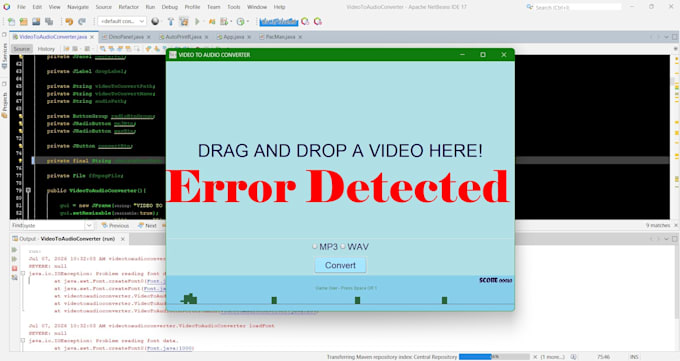680x361 pixels.
Task: Close the find bar with its X
Action: tap(675, 225)
